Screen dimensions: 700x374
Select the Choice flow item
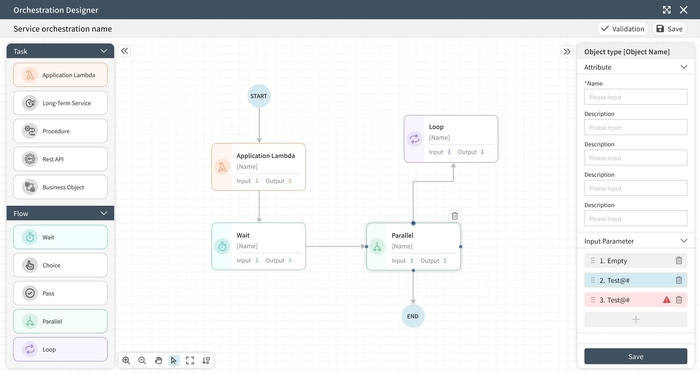point(60,265)
